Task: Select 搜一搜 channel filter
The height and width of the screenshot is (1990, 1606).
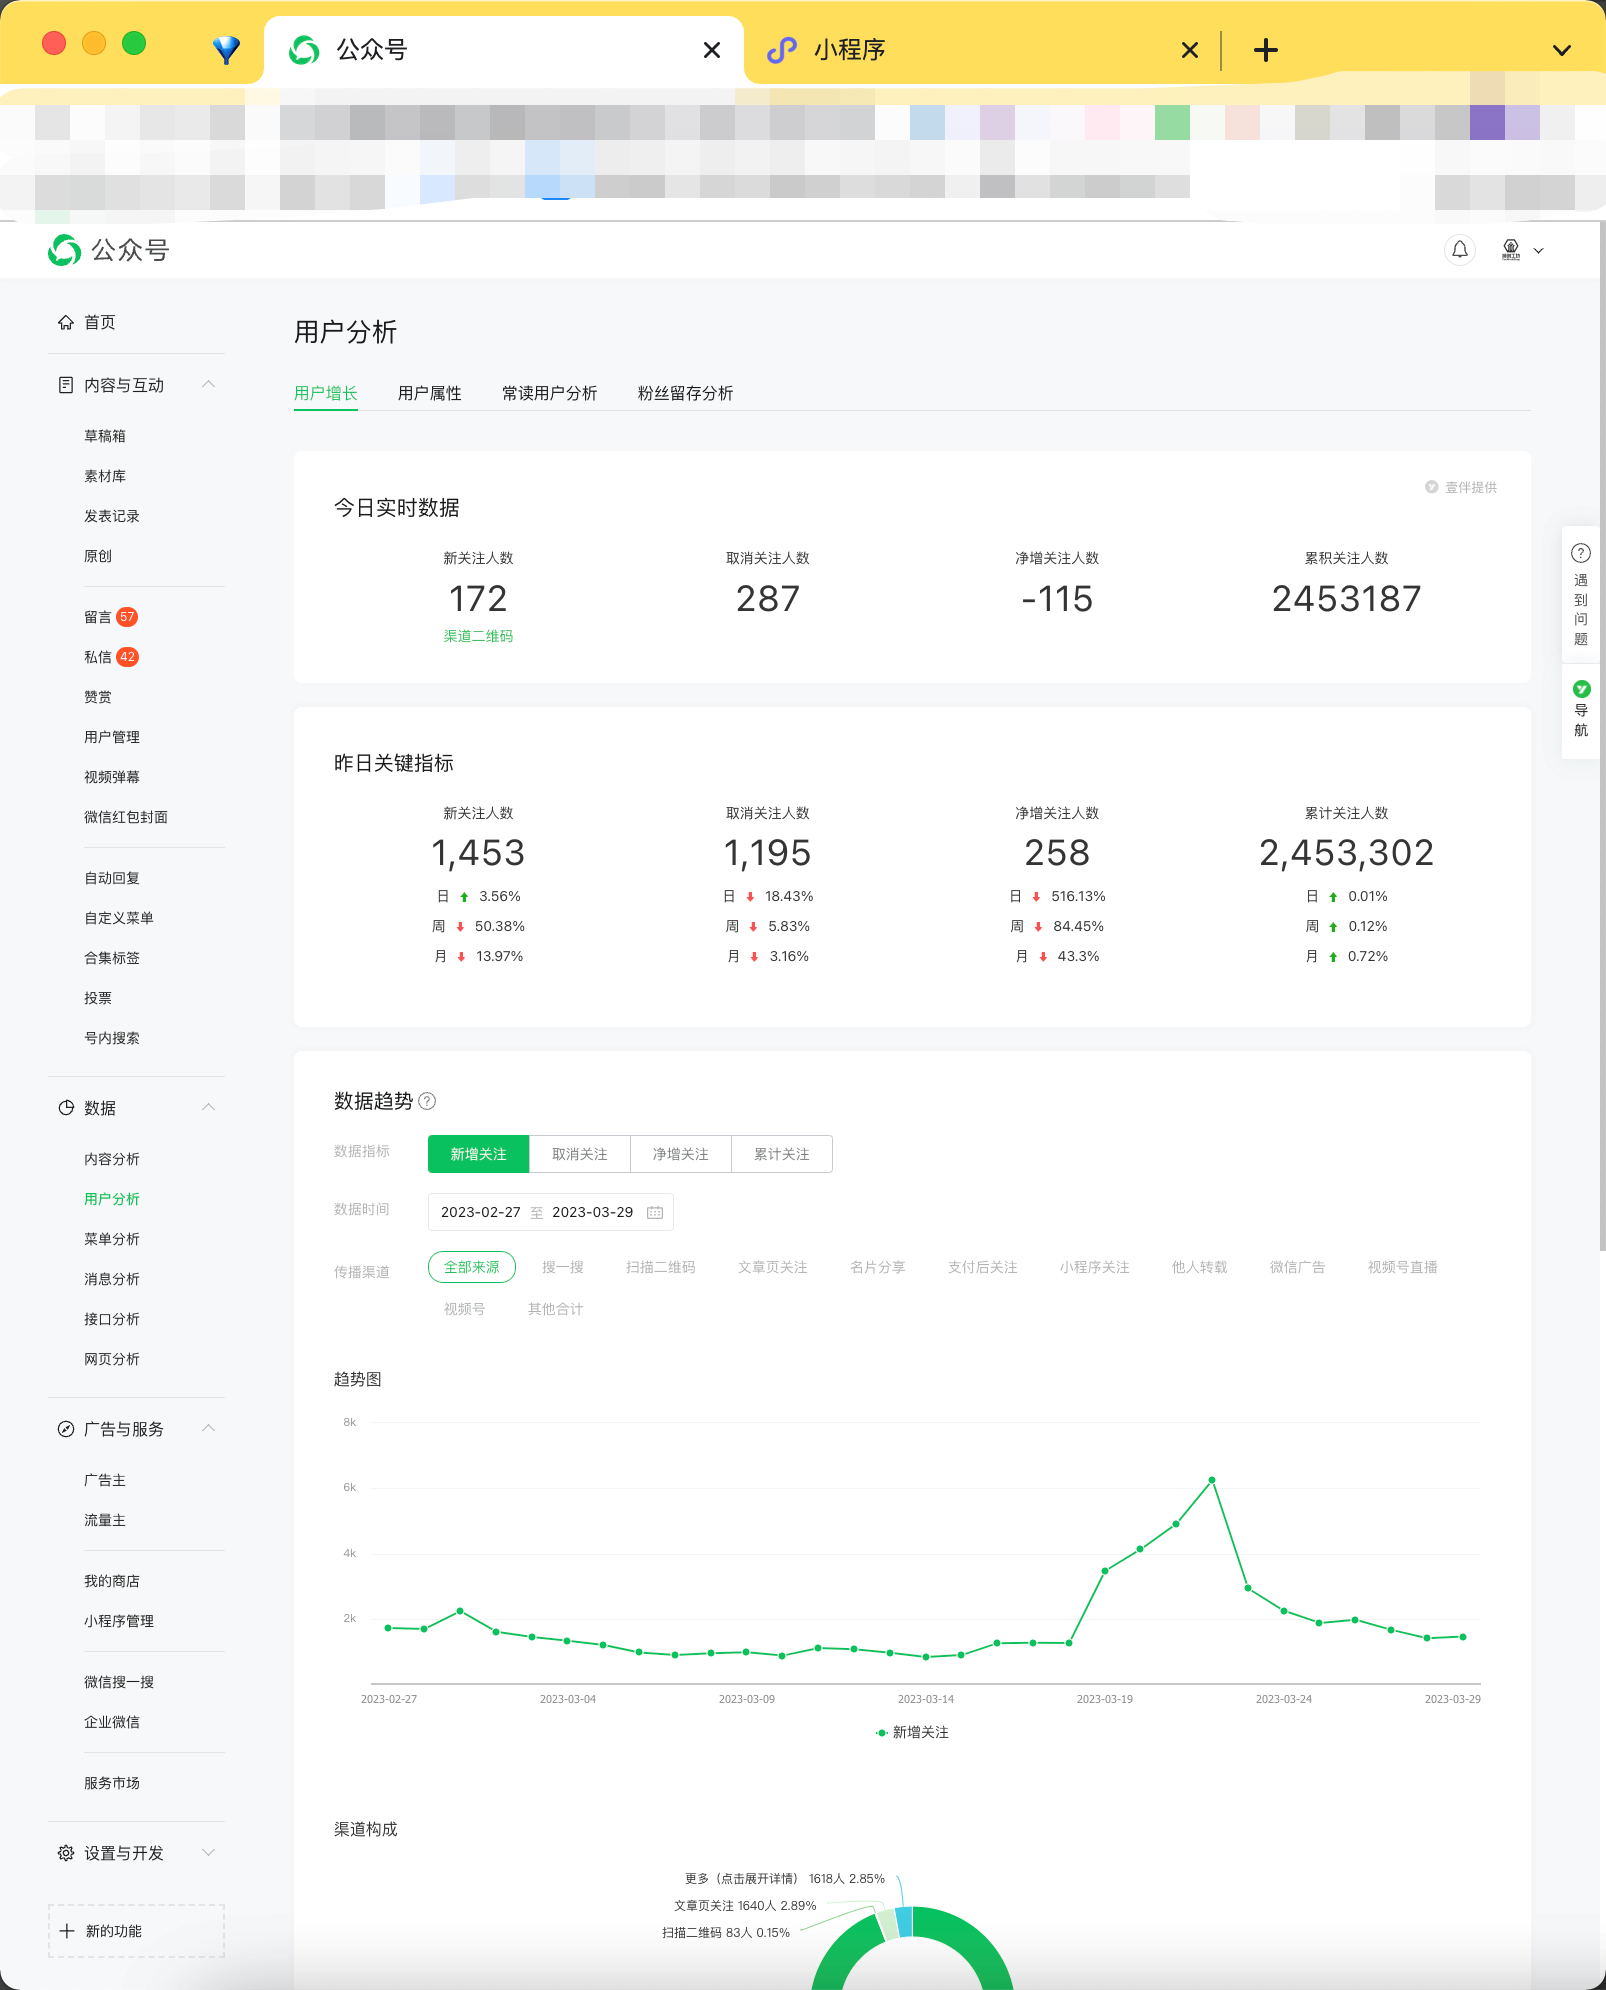Action: point(563,1267)
